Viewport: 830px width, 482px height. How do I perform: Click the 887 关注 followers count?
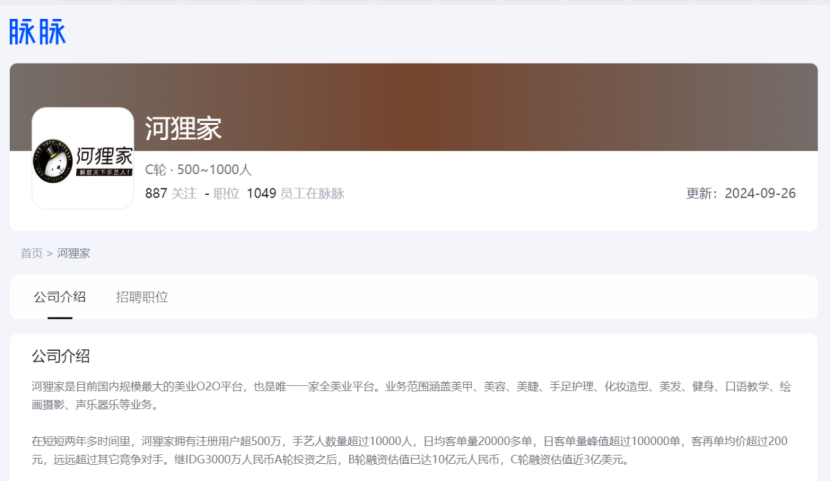point(171,193)
